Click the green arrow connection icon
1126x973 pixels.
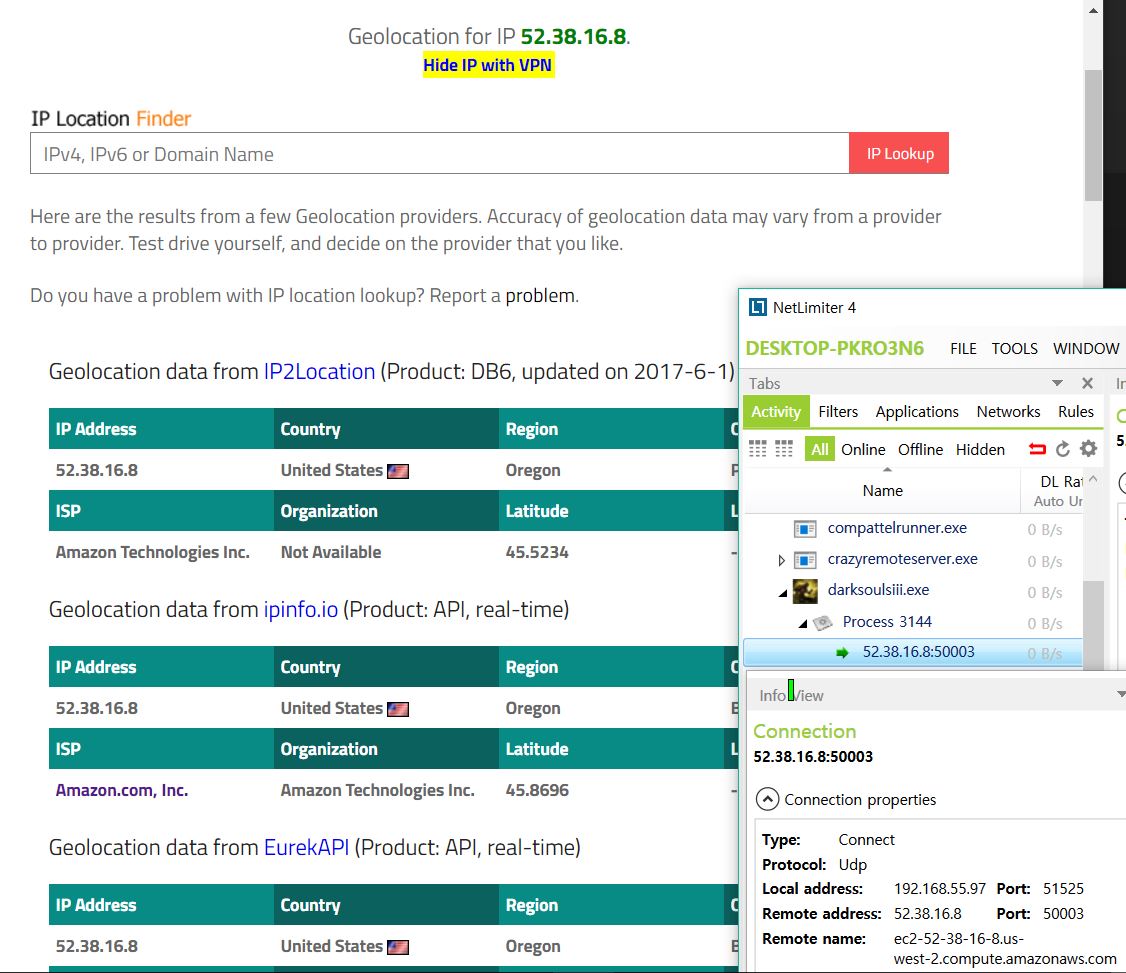(x=842, y=653)
